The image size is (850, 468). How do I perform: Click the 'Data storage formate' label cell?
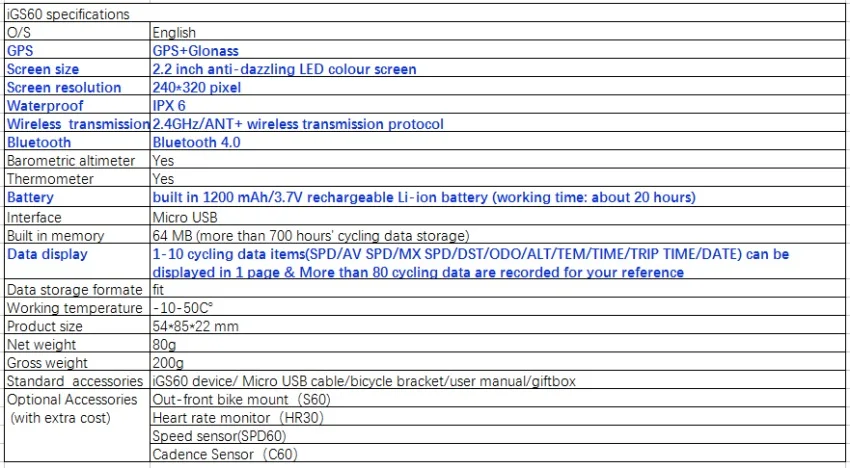(x=78, y=290)
